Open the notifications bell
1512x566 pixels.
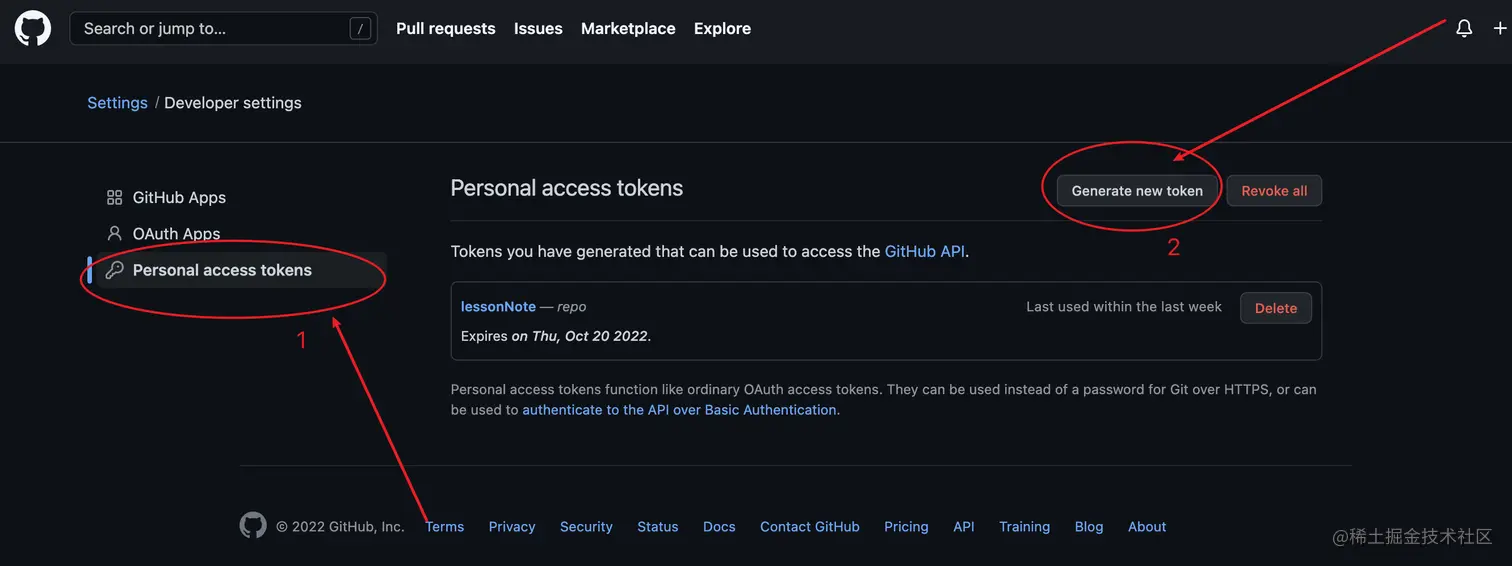click(1464, 29)
